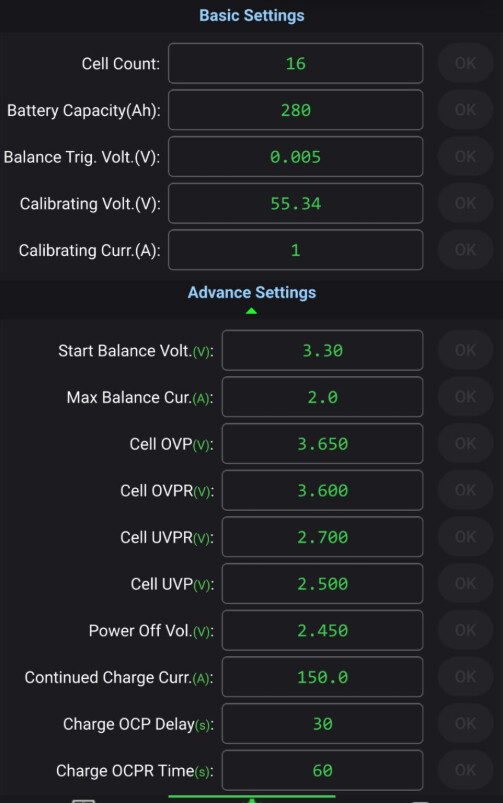Collapse Advance Settings with green arrow
Image resolution: width=503 pixels, height=803 pixels.
pos(251,311)
